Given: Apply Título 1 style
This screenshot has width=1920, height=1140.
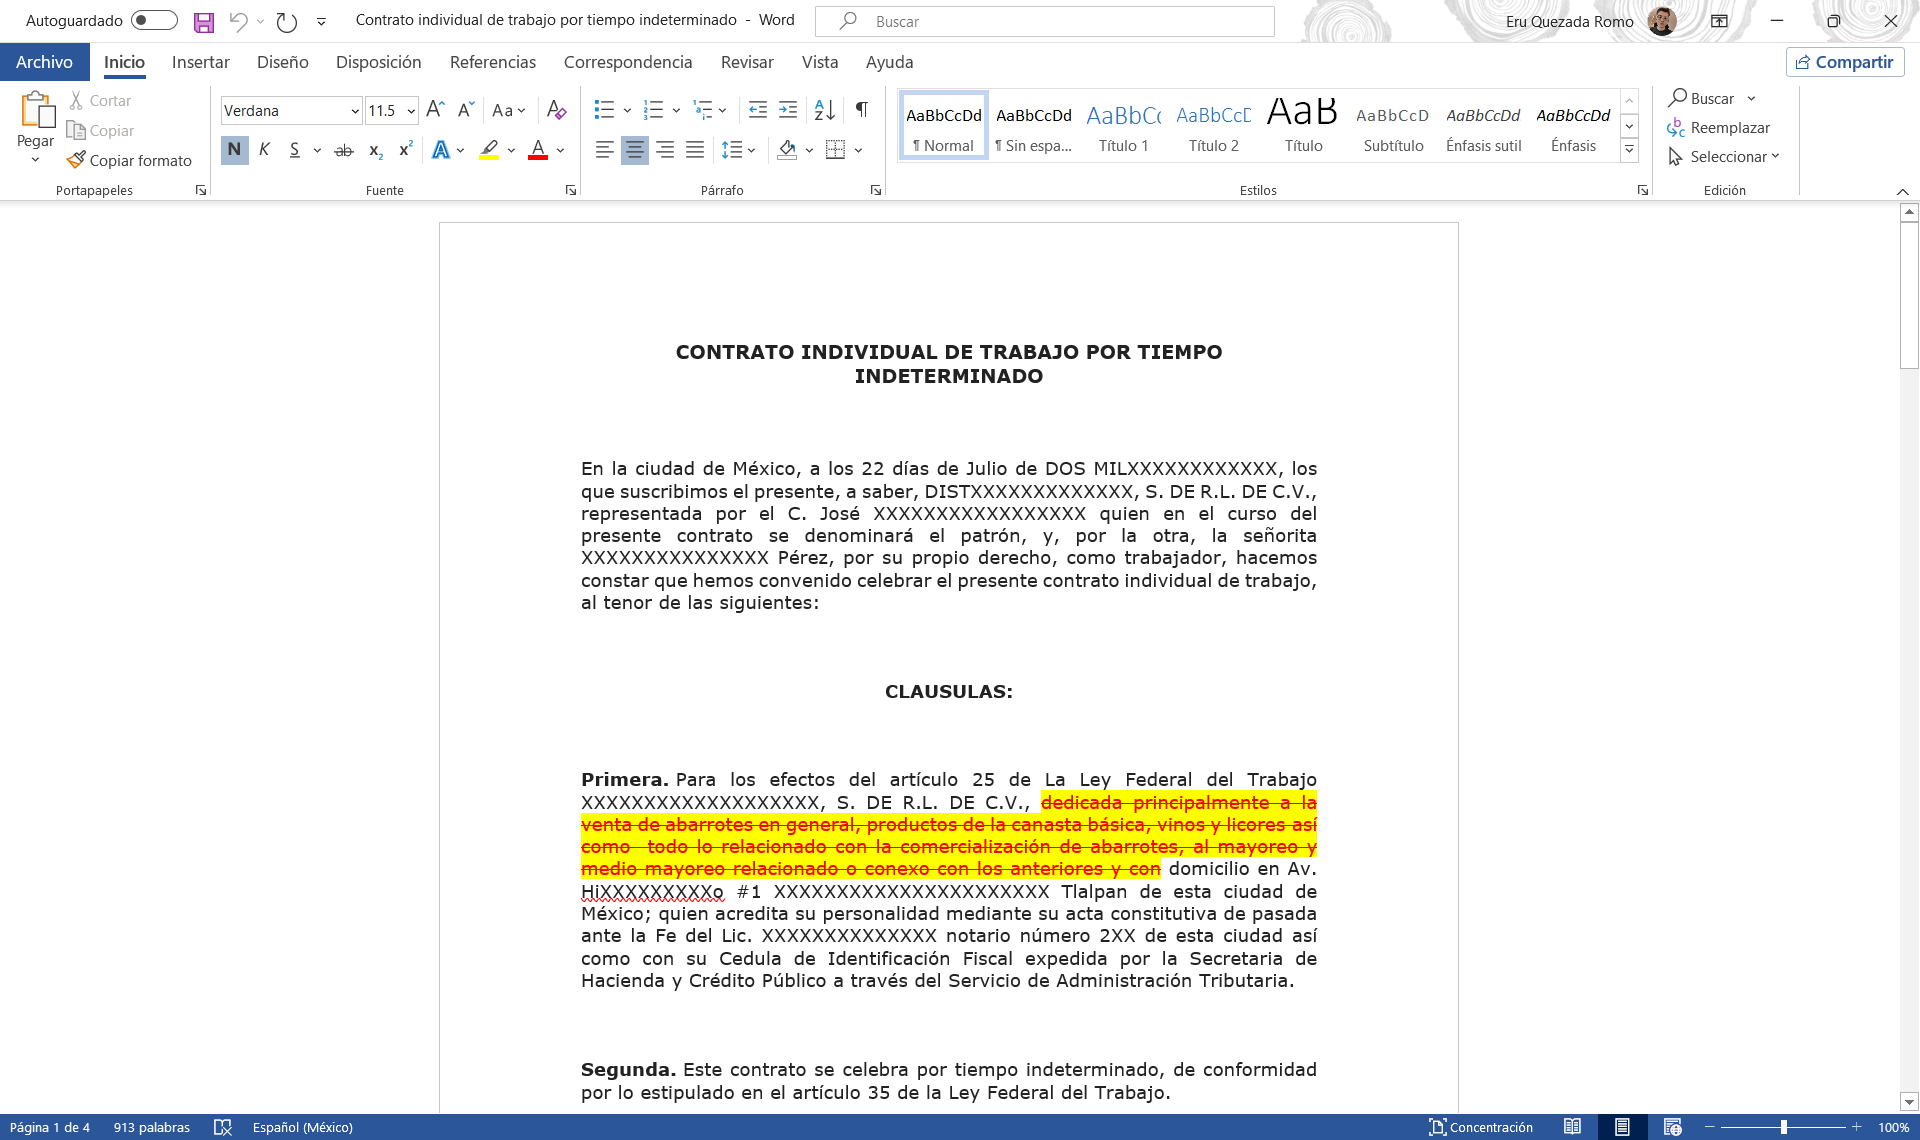Looking at the screenshot, I should 1124,127.
